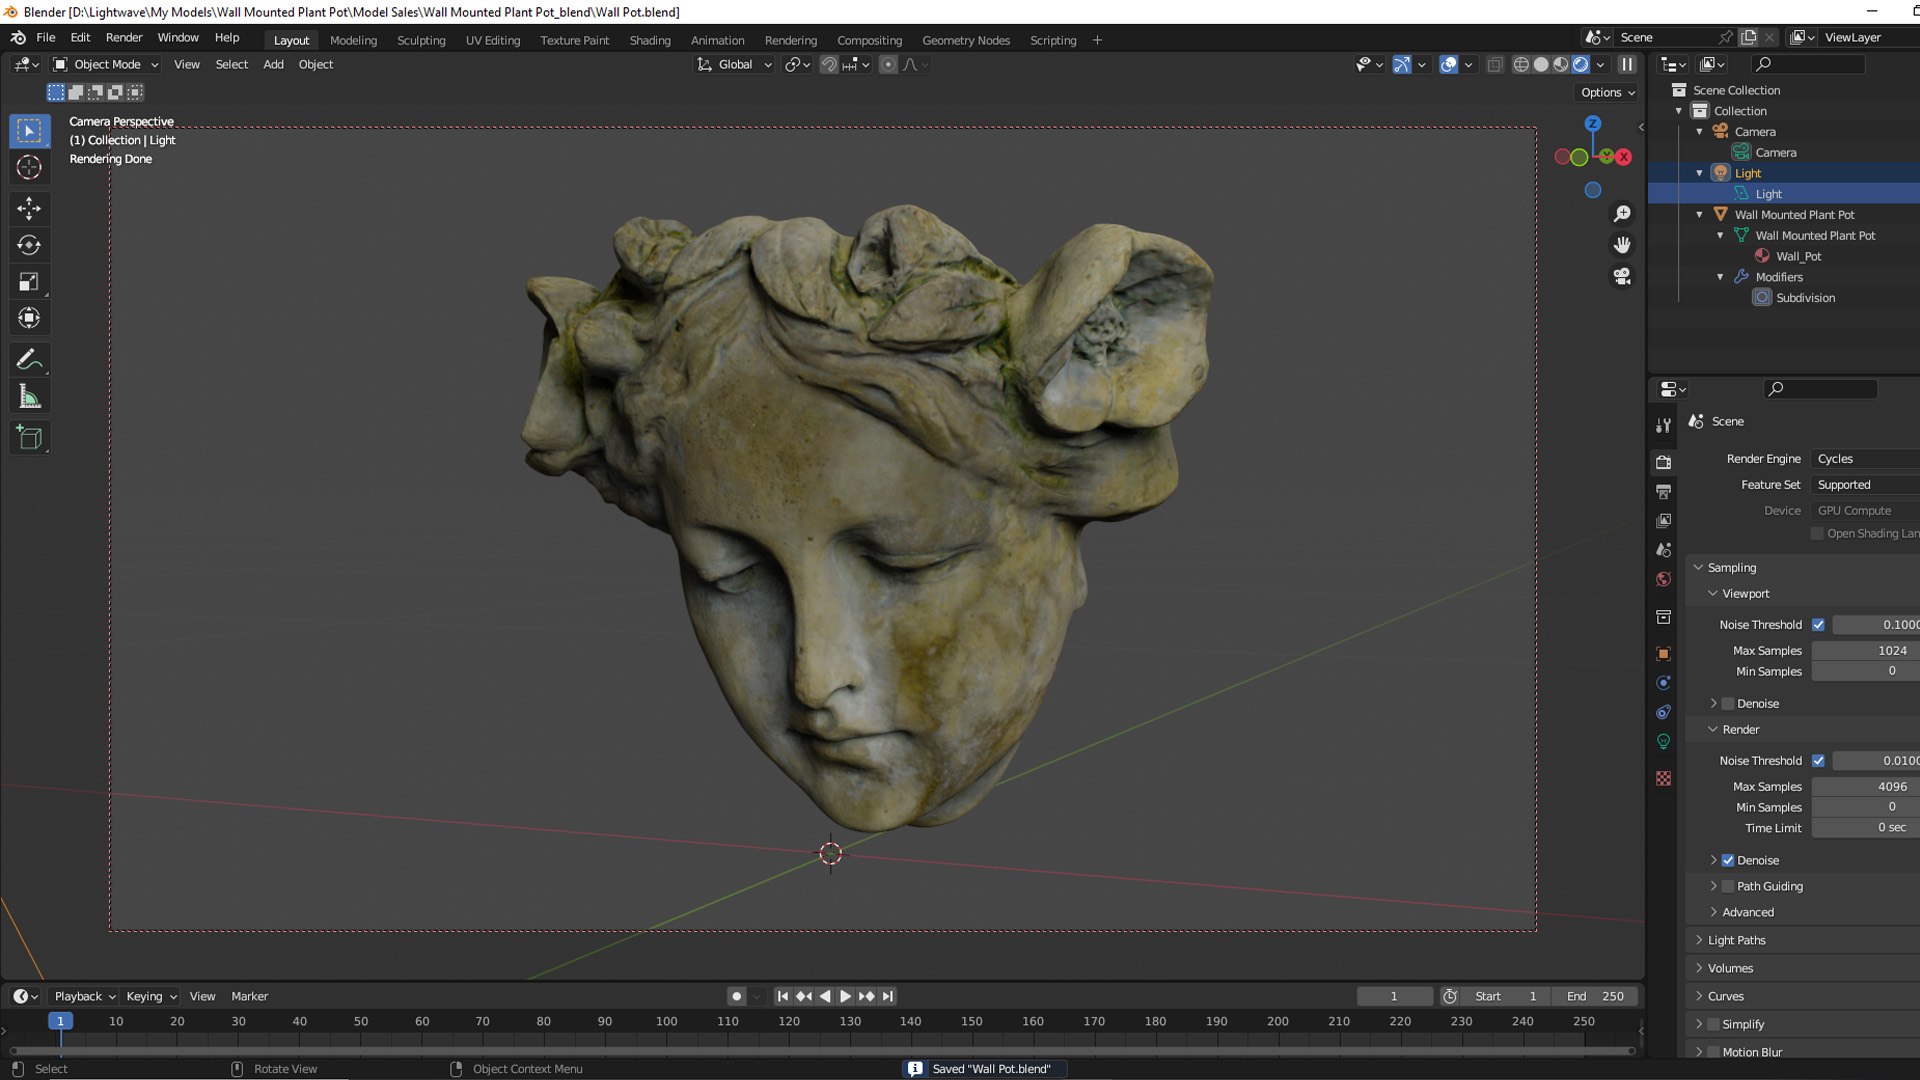Viewport: 1920px width, 1080px height.
Task: Select the Subdivision modifier in outliner
Action: 1804,298
